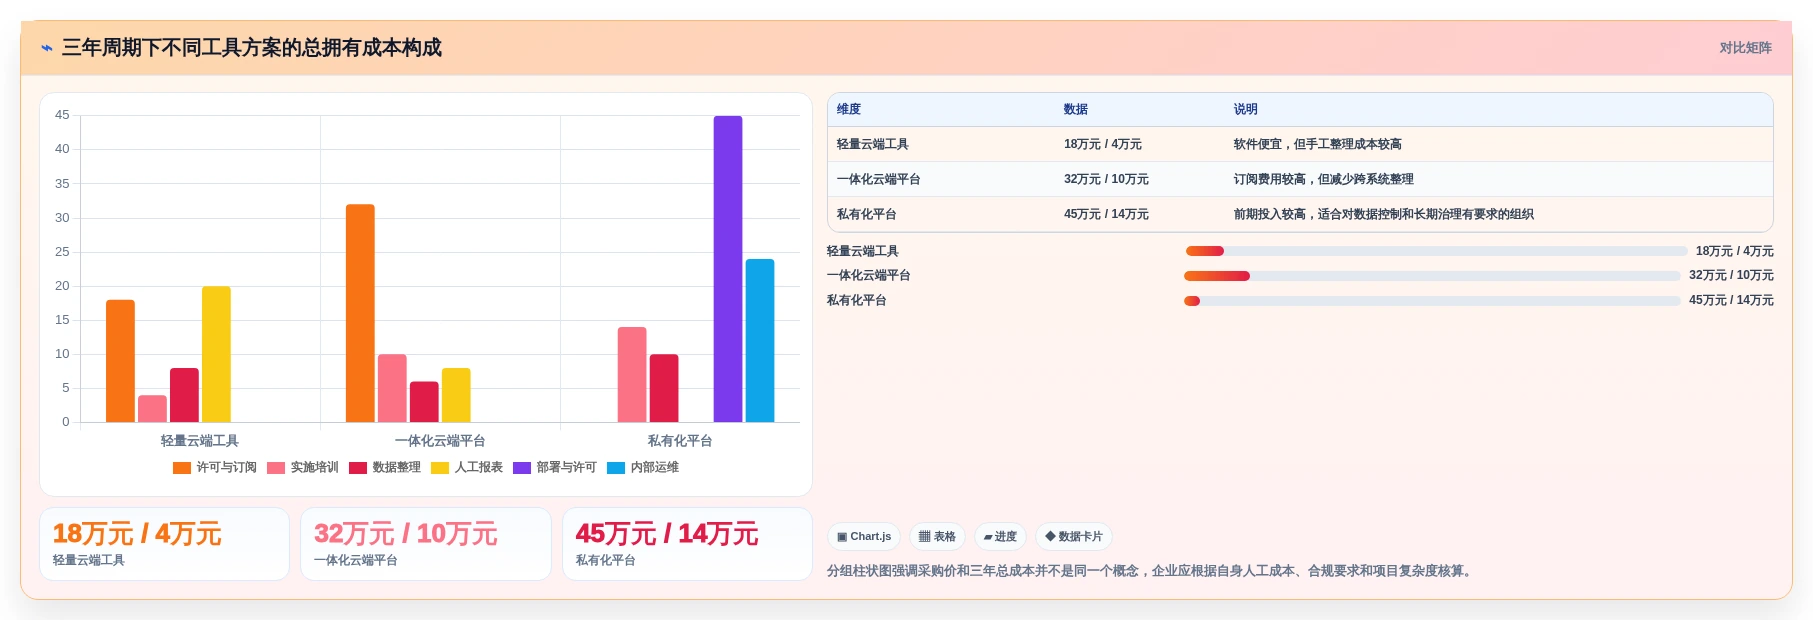Click the yellow 人工报表 bar in 轻量云端工具
1813x620 pixels.
[216, 354]
